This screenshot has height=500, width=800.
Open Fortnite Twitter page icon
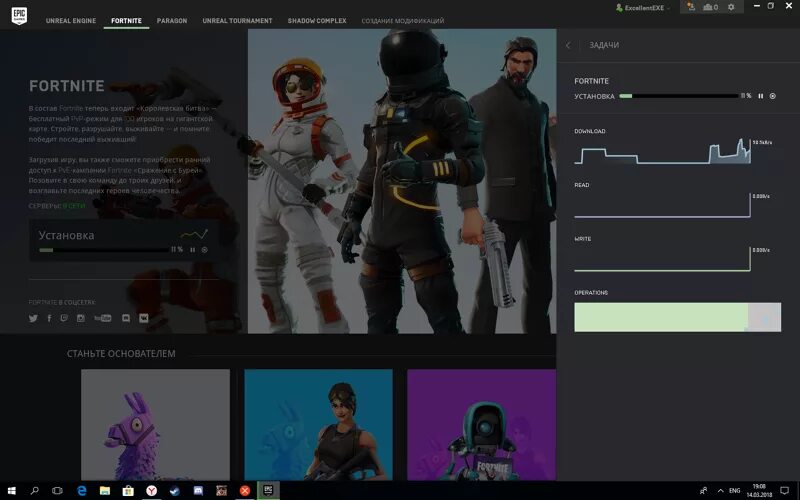[x=33, y=318]
